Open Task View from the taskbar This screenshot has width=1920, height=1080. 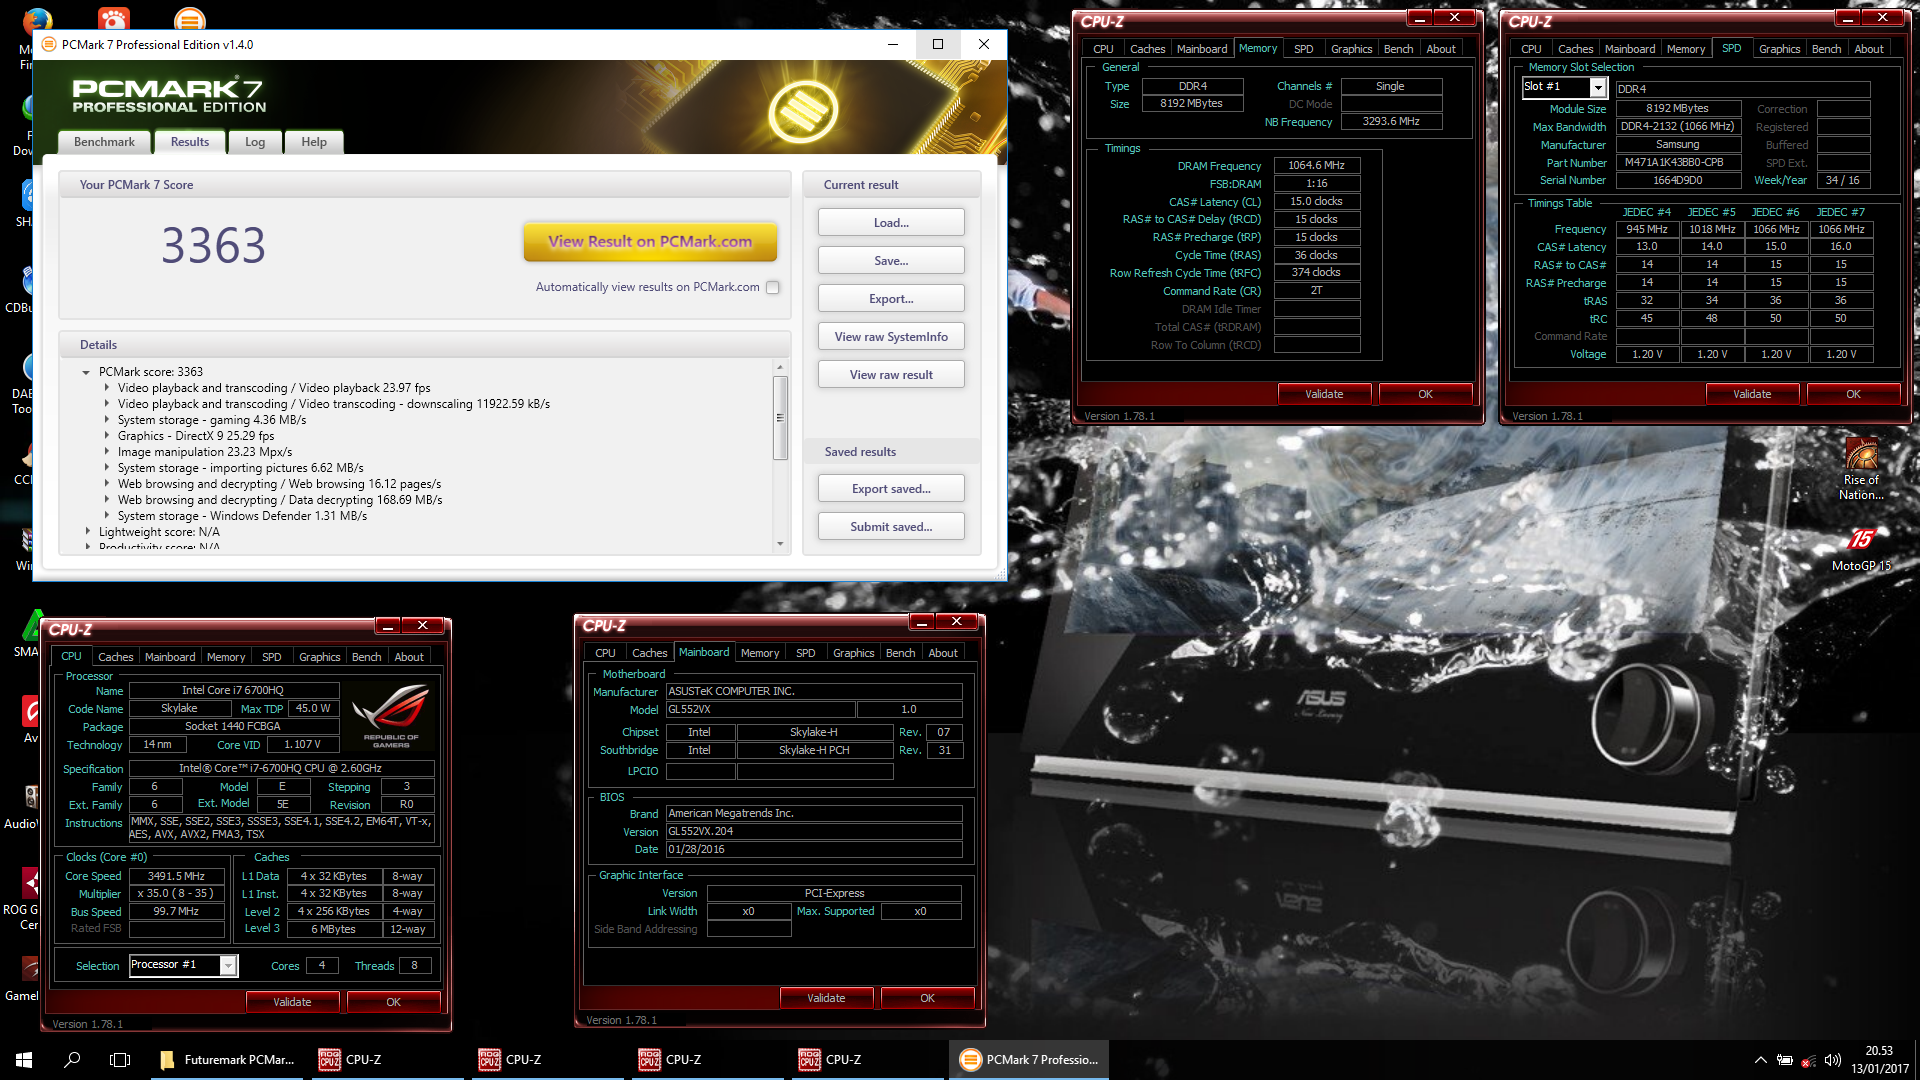(120, 1059)
